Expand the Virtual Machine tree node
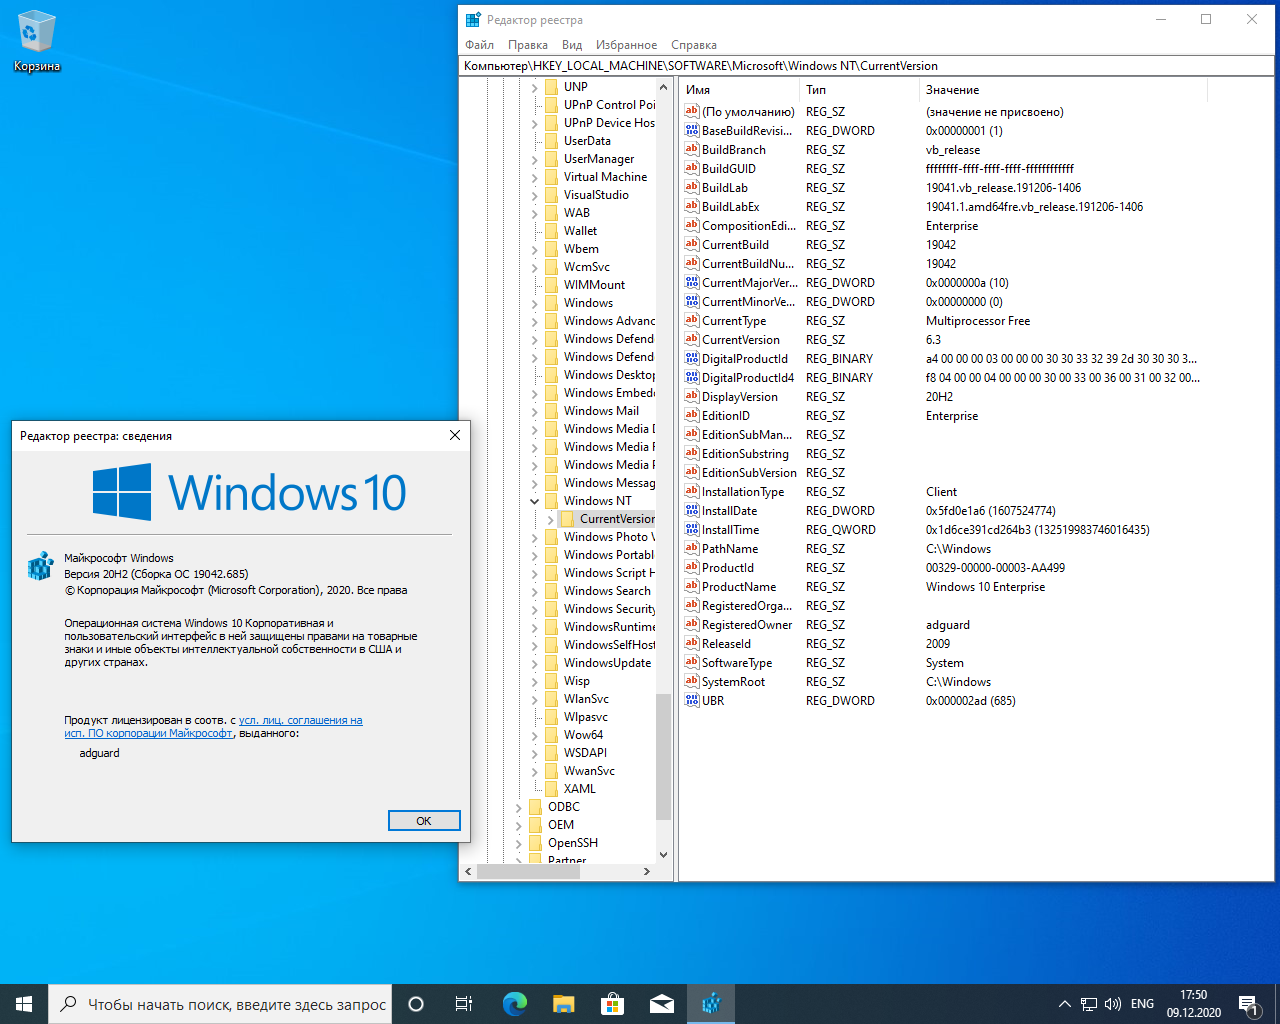 (x=534, y=177)
